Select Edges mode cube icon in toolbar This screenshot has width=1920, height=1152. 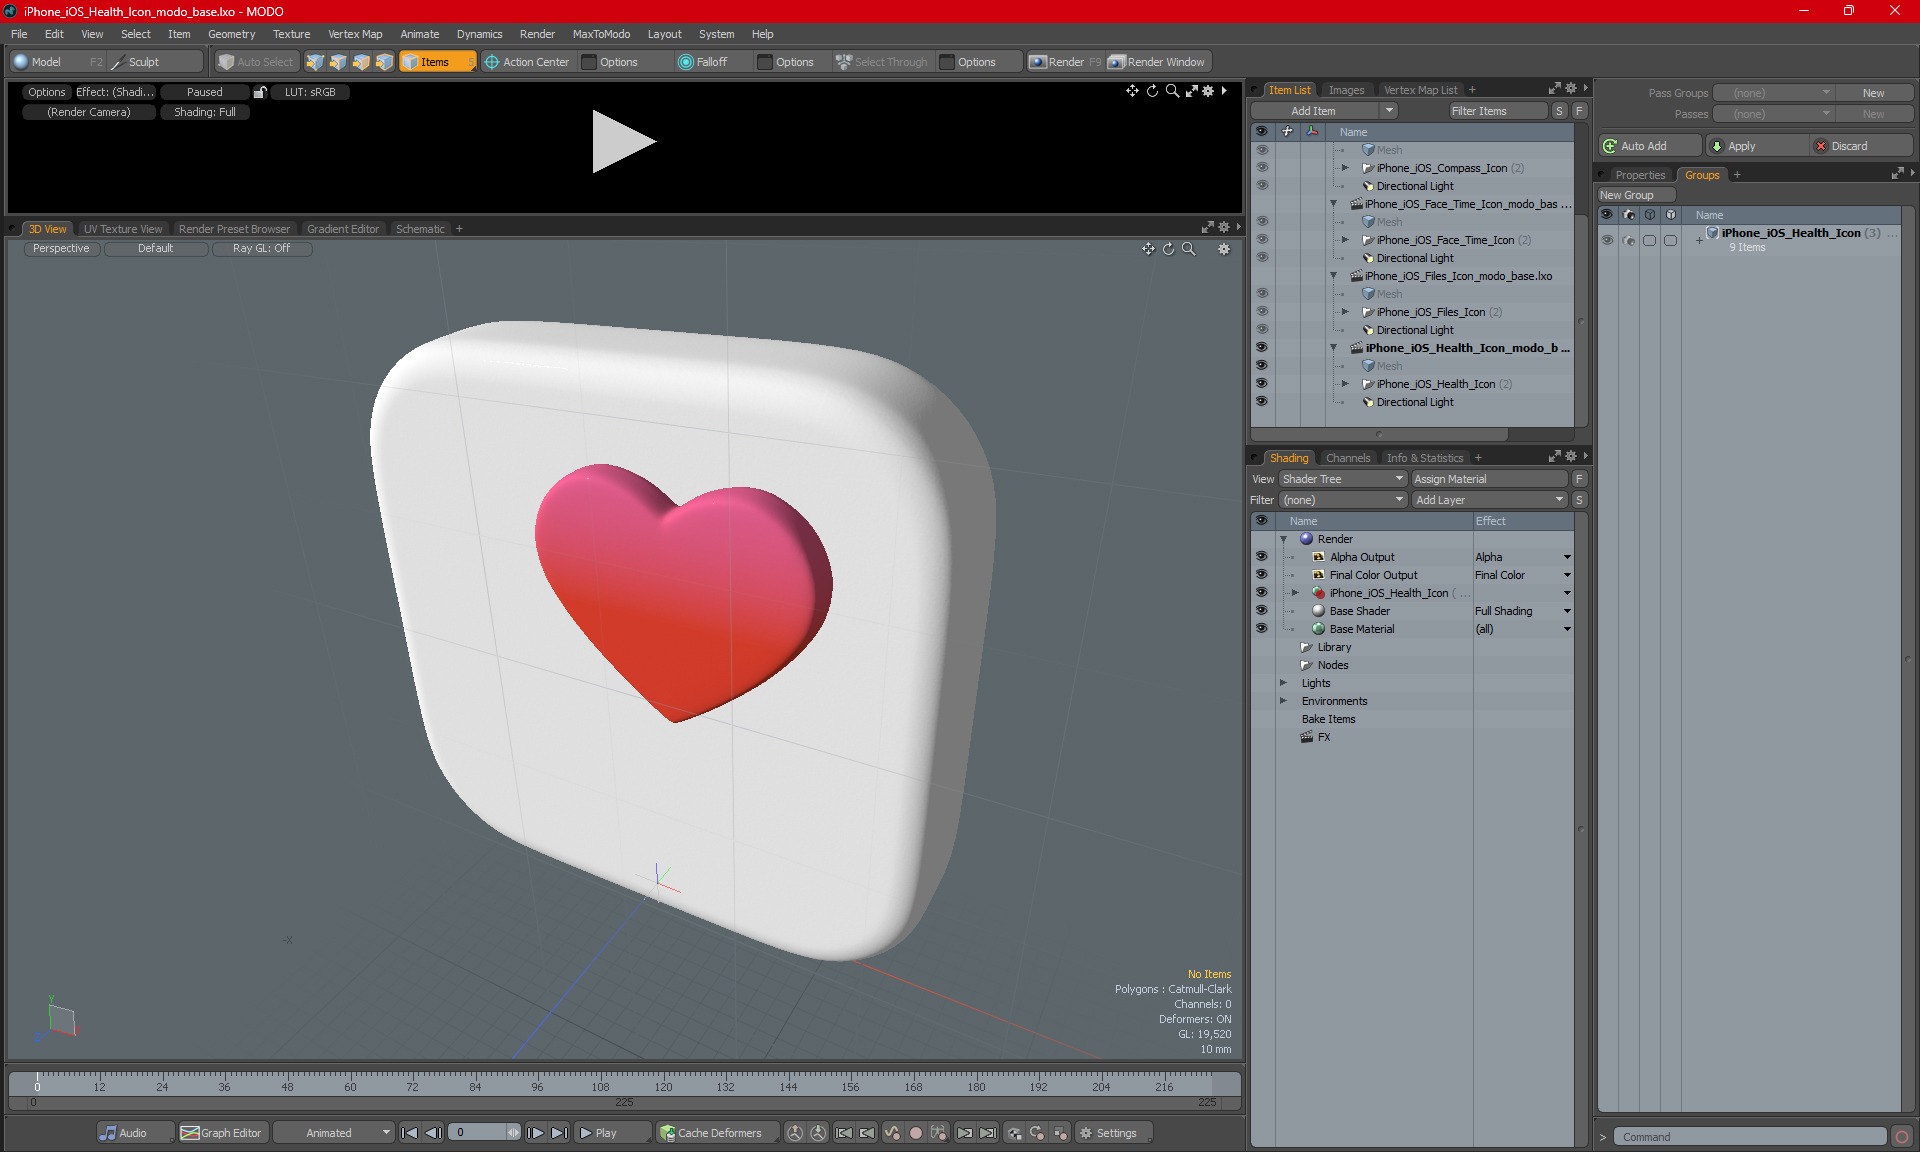coord(338,62)
